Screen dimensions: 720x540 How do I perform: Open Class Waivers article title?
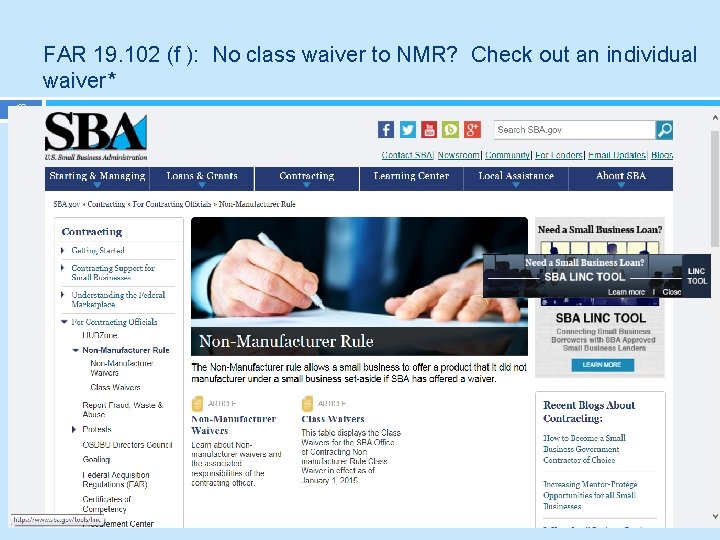coord(332,419)
